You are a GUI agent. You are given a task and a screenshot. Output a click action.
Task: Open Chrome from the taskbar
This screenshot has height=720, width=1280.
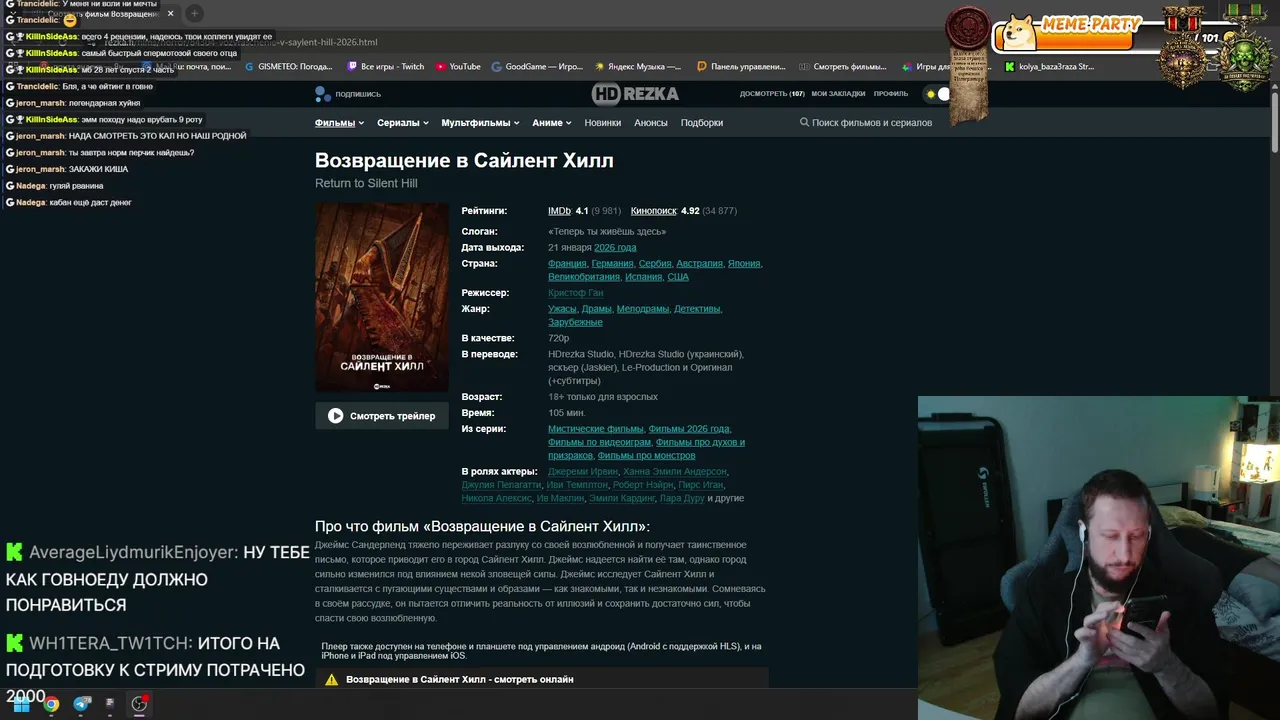[51, 704]
